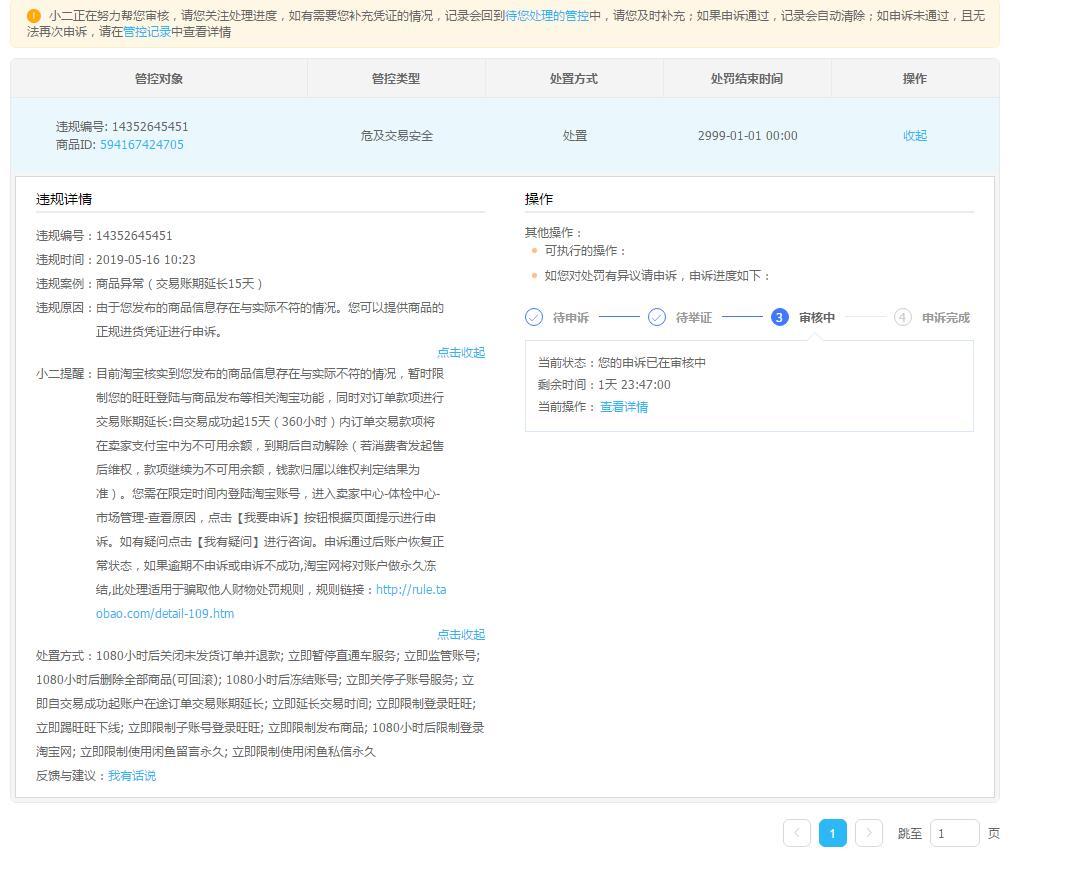The height and width of the screenshot is (874, 1069).
Task: Click step 4 申诉完成 circle icon
Action: coord(902,317)
